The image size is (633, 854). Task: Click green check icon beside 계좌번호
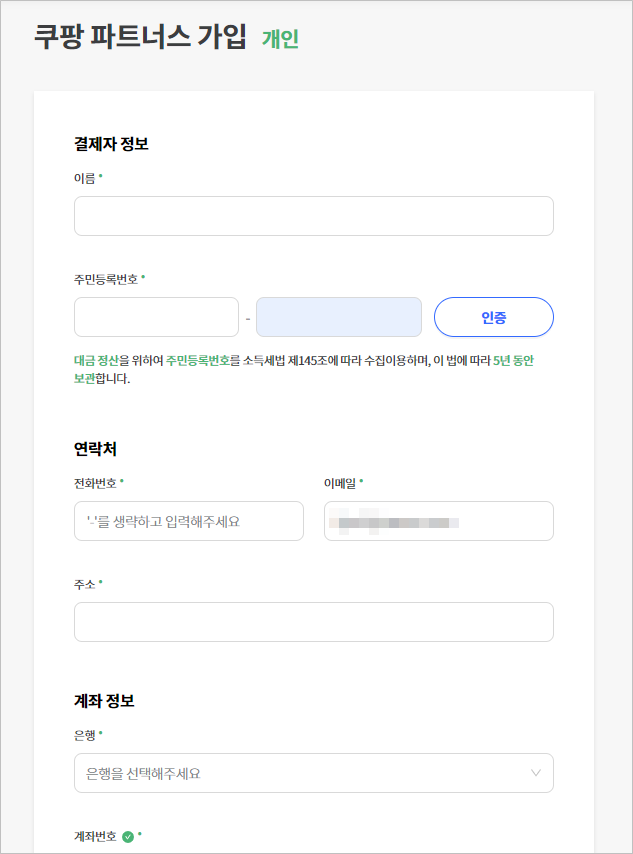click(x=128, y=837)
